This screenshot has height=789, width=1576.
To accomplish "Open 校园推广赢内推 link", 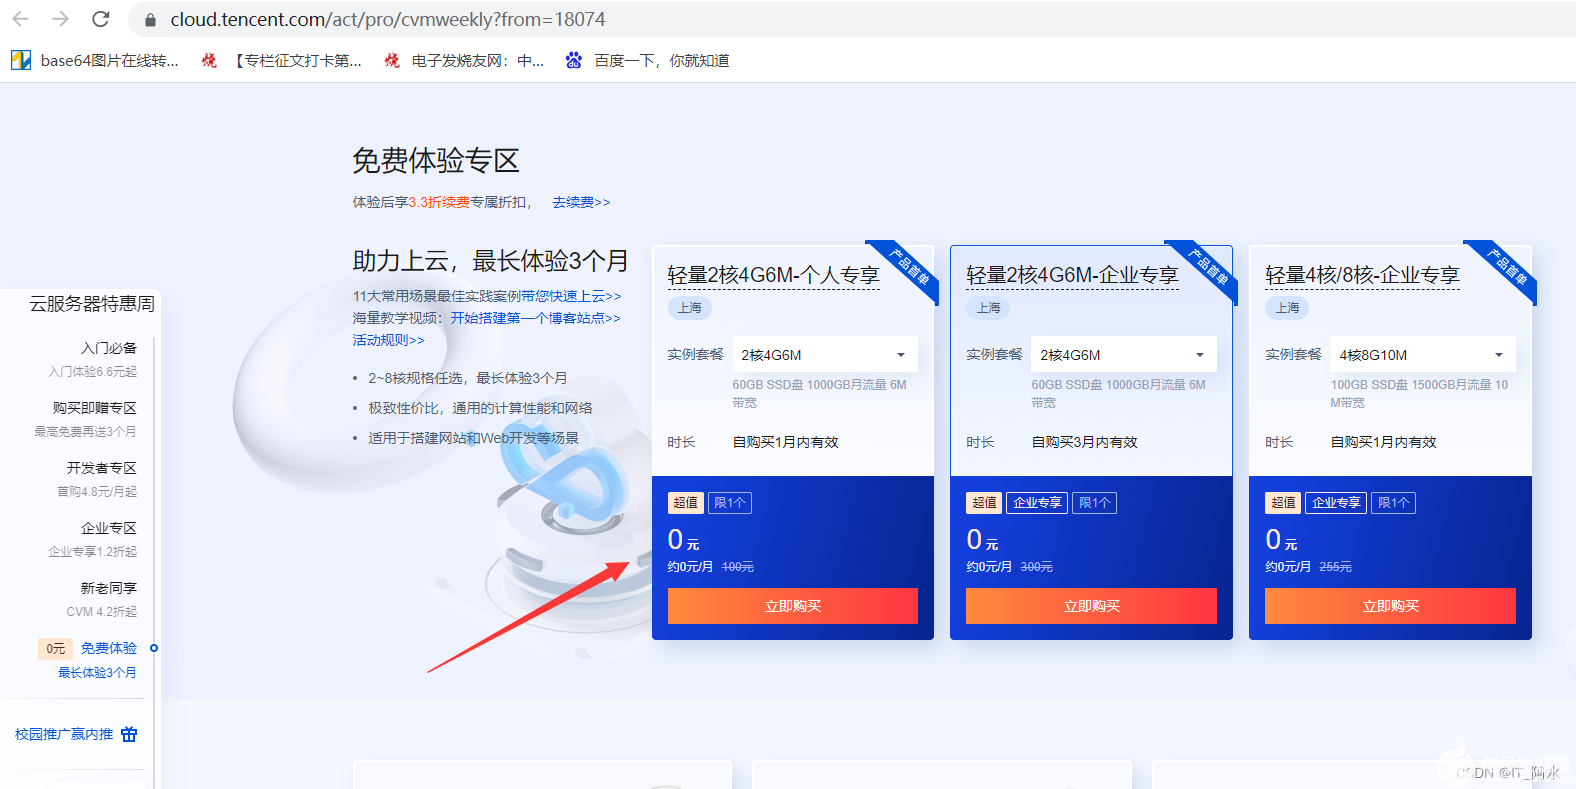I will coord(64,734).
